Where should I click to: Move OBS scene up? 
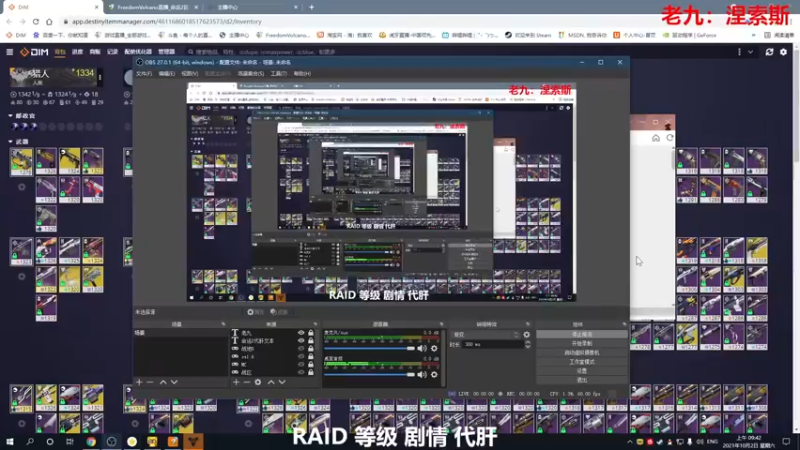tap(163, 382)
